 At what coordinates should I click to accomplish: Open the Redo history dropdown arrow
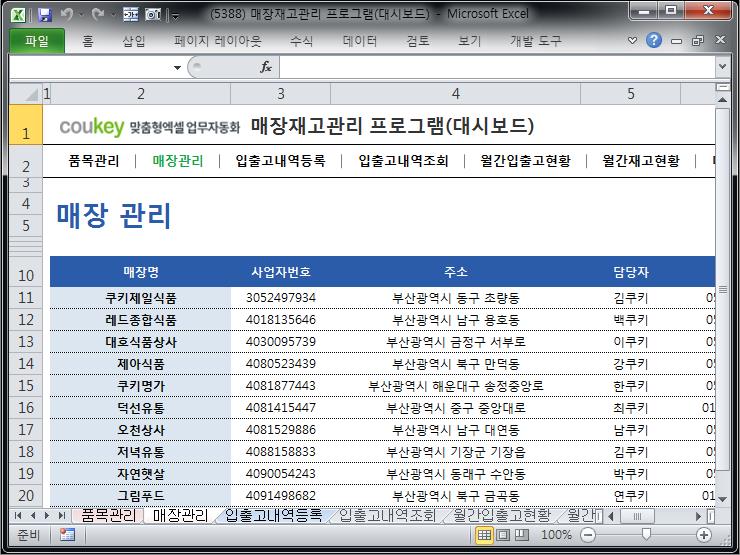[113, 15]
